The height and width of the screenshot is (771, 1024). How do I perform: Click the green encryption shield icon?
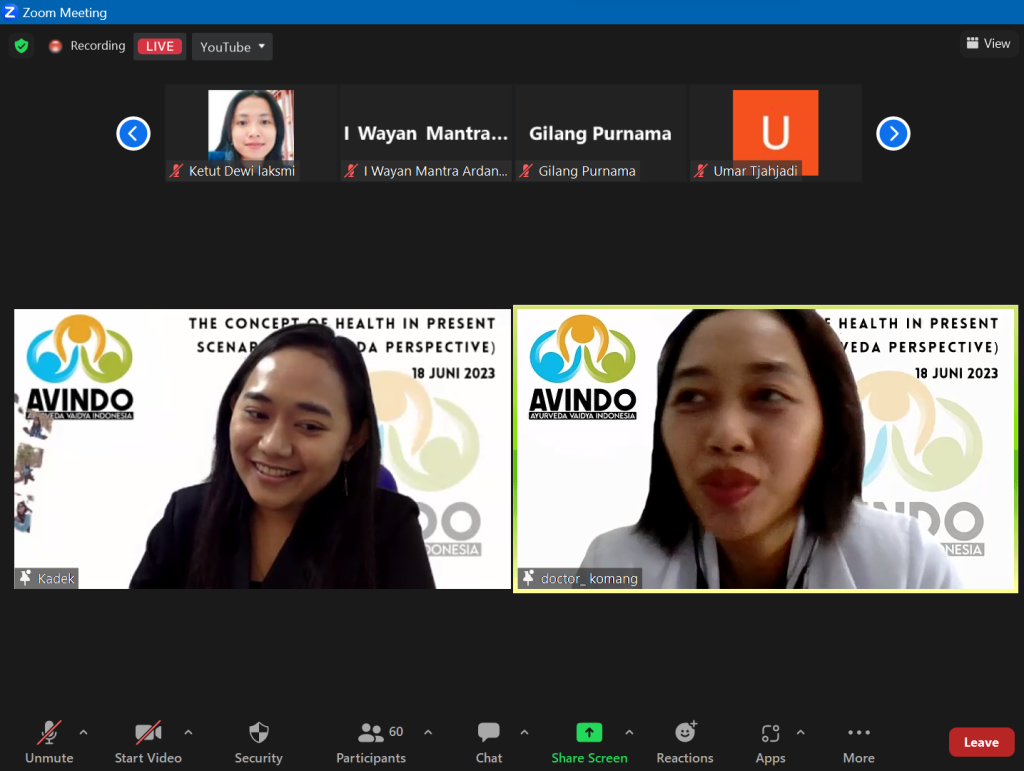coord(21,46)
